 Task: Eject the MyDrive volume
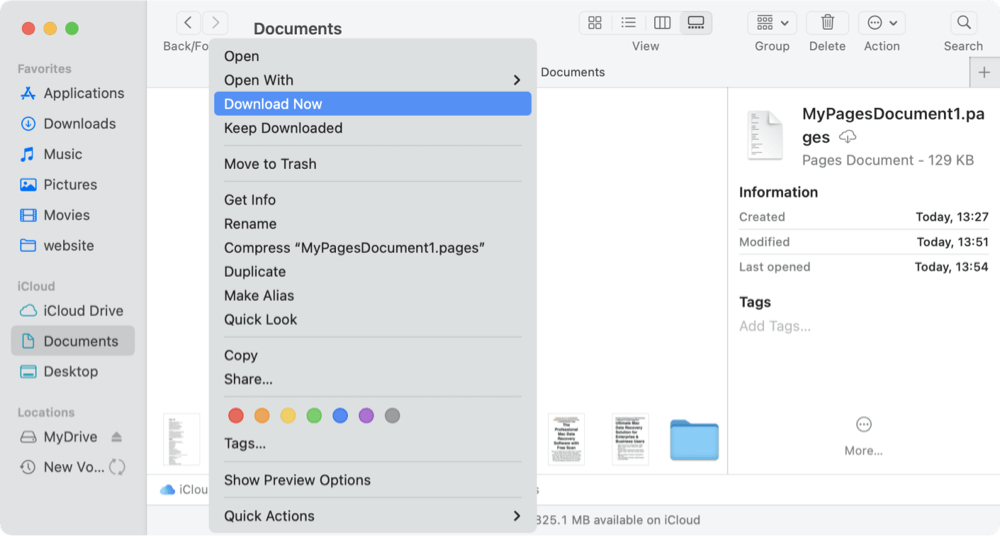(x=117, y=437)
